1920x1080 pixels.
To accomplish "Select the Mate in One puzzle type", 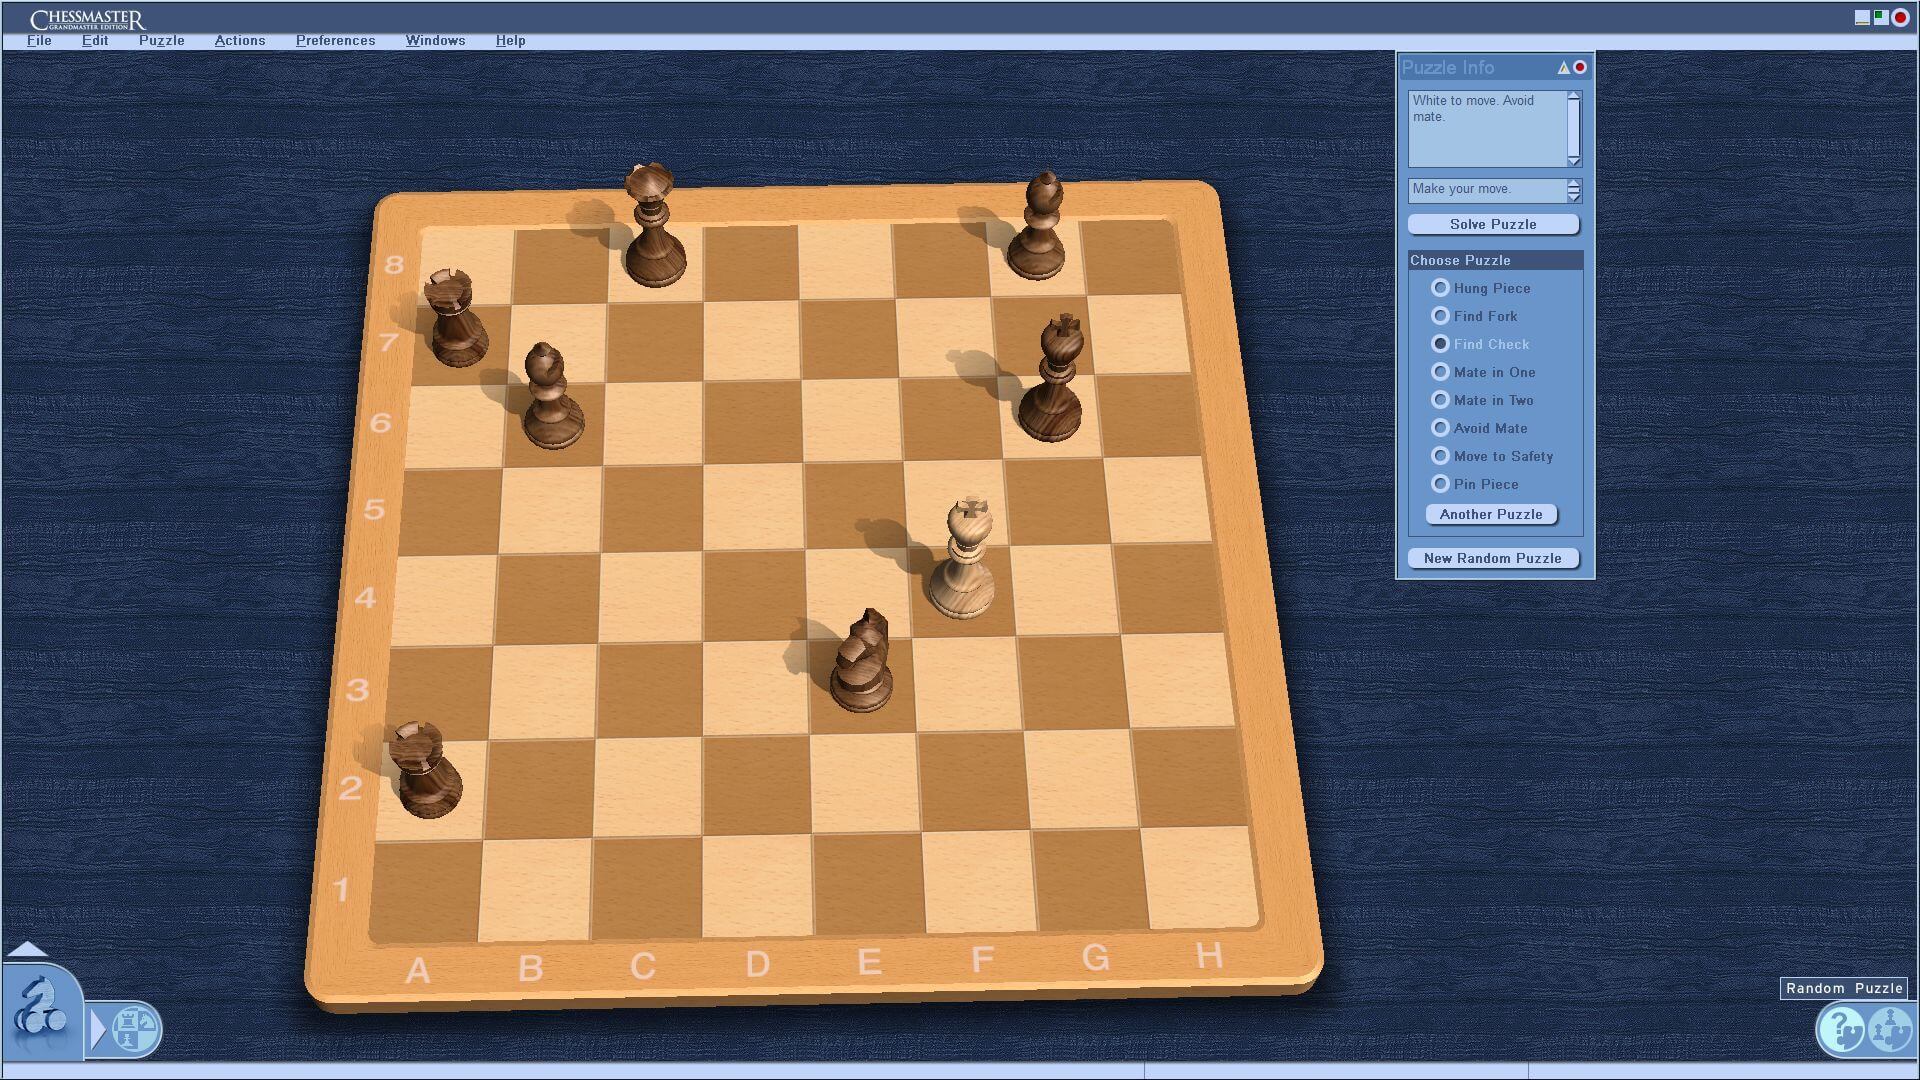I will click(1439, 372).
